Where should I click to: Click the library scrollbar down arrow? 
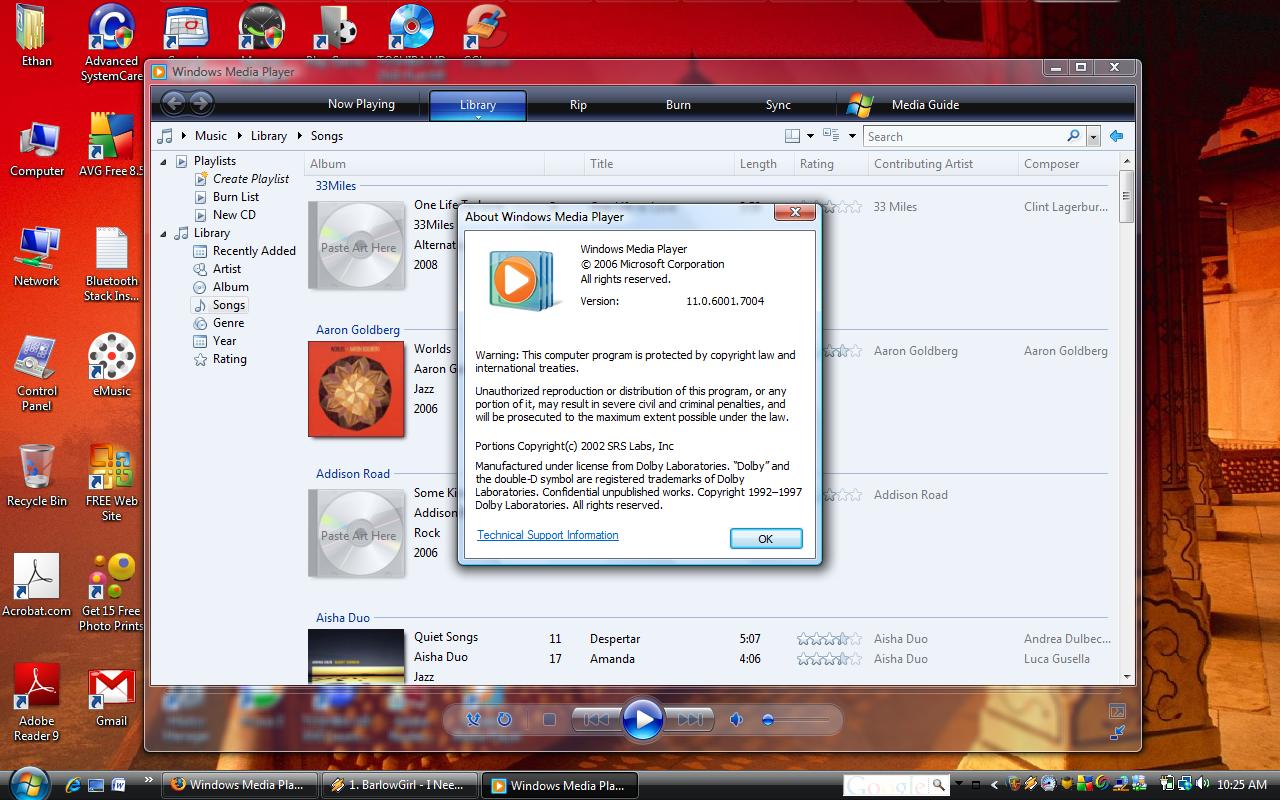point(1126,677)
